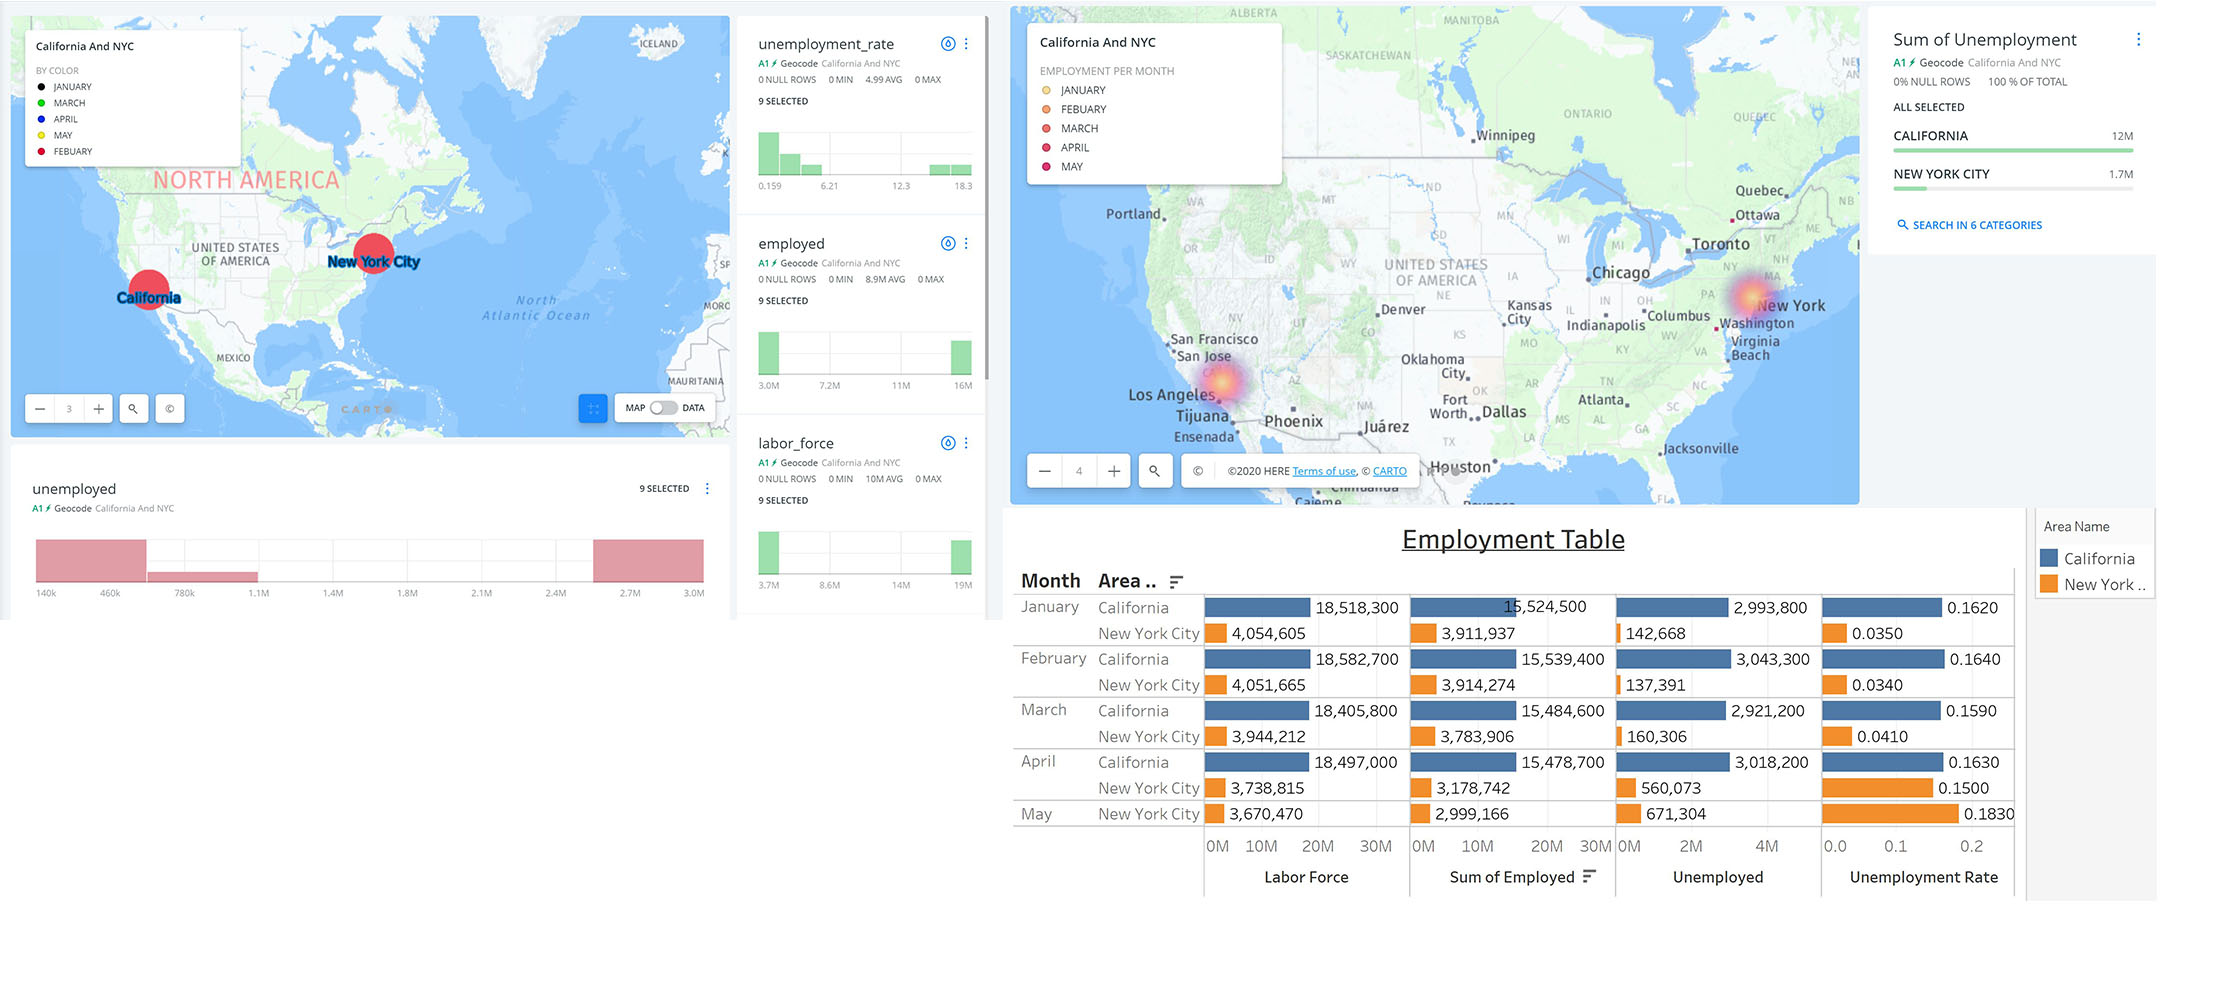
Task: Open the Terms of use link
Action: 1324,471
